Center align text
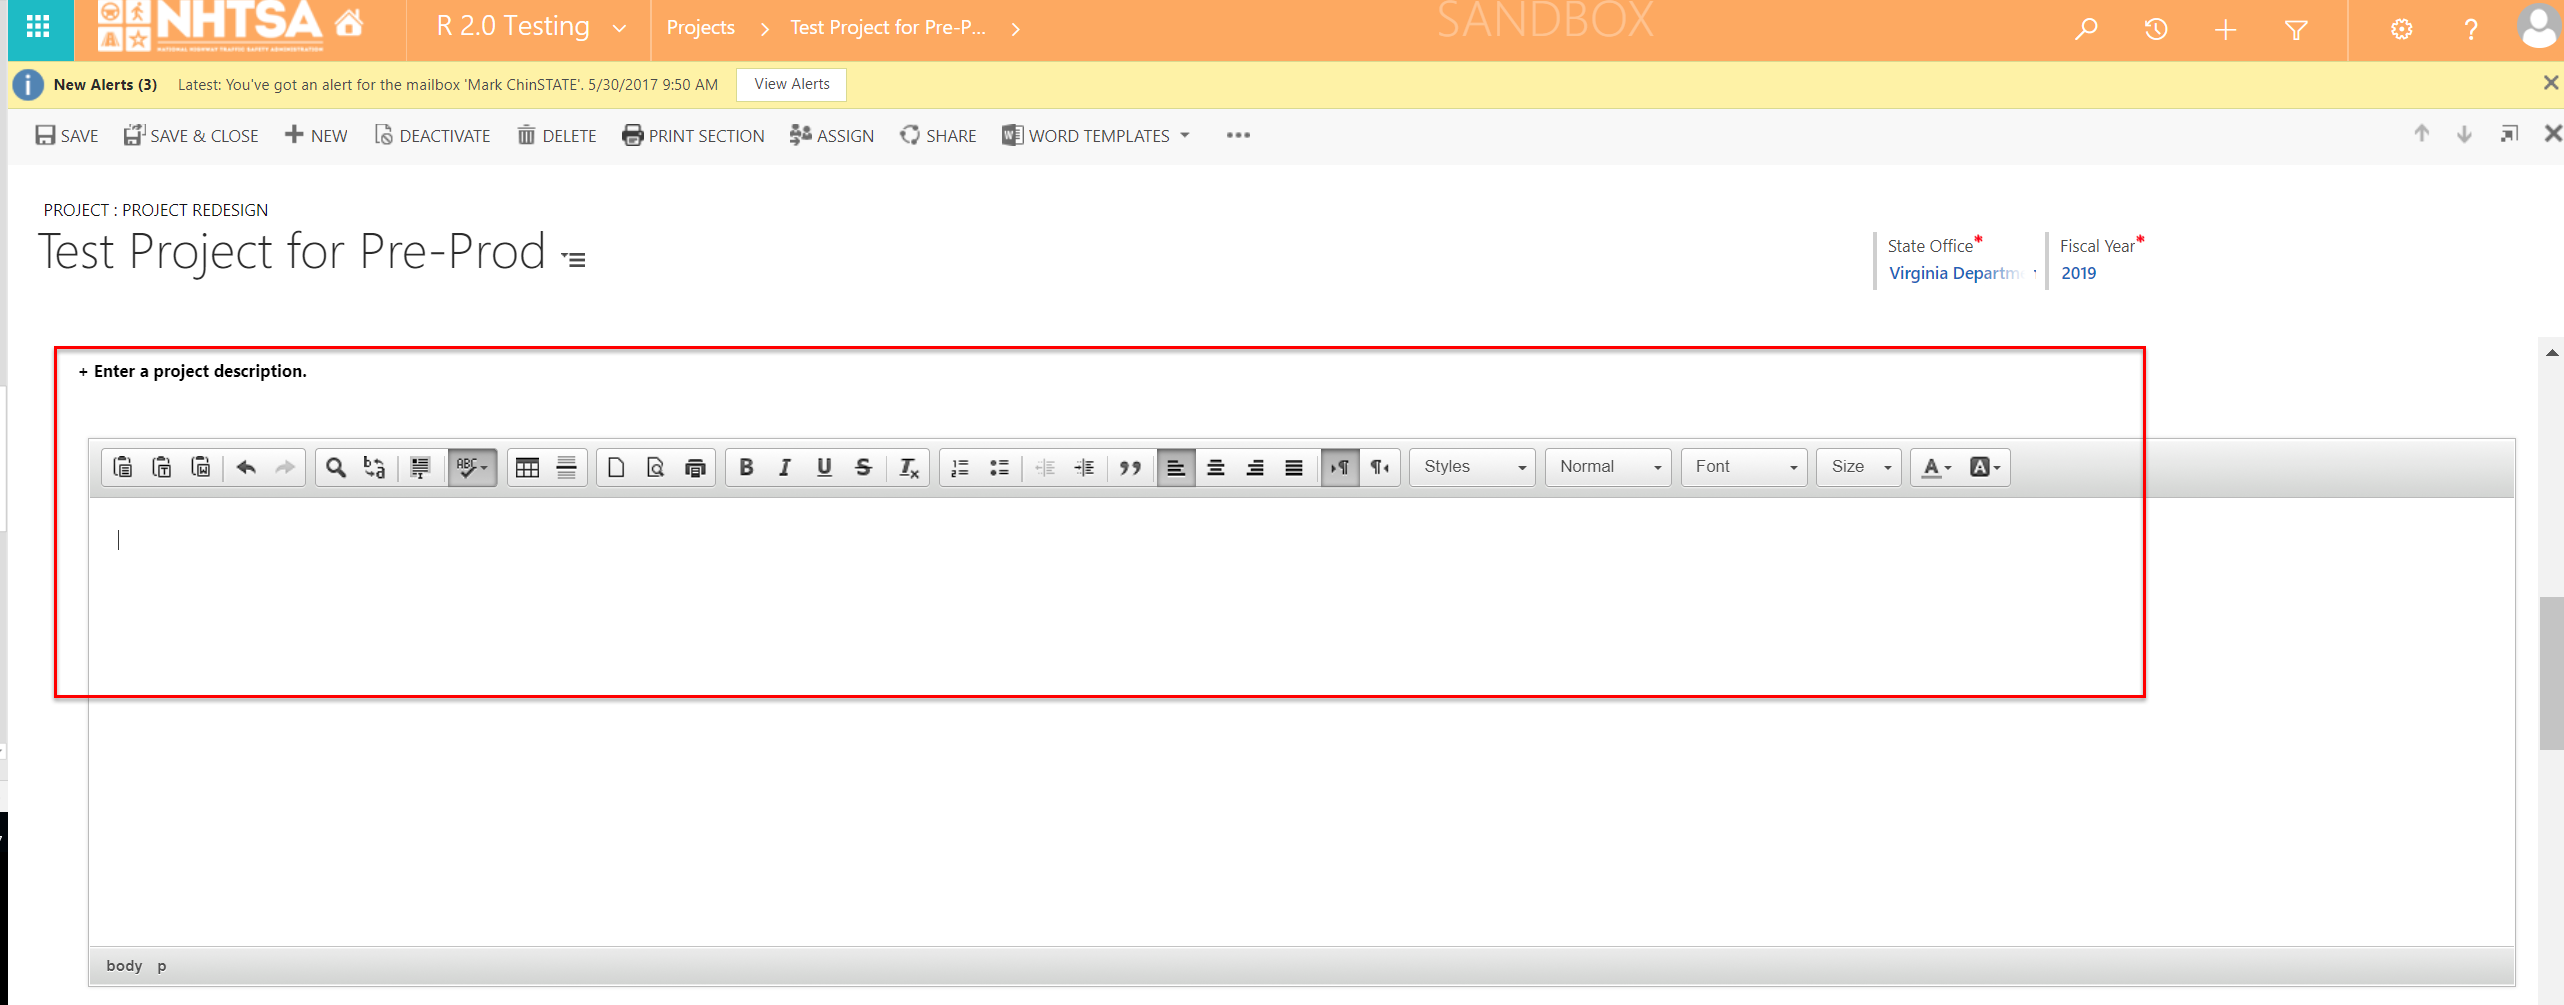This screenshot has height=1005, width=2564. tap(1216, 467)
